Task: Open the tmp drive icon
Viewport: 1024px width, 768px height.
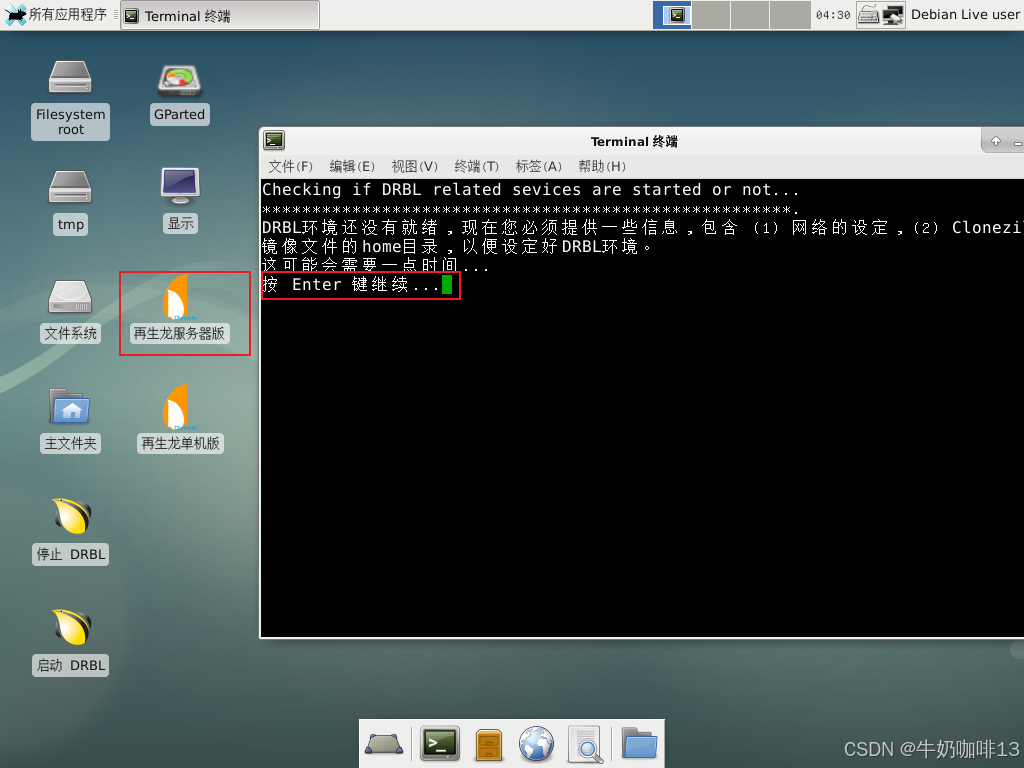Action: 70,202
